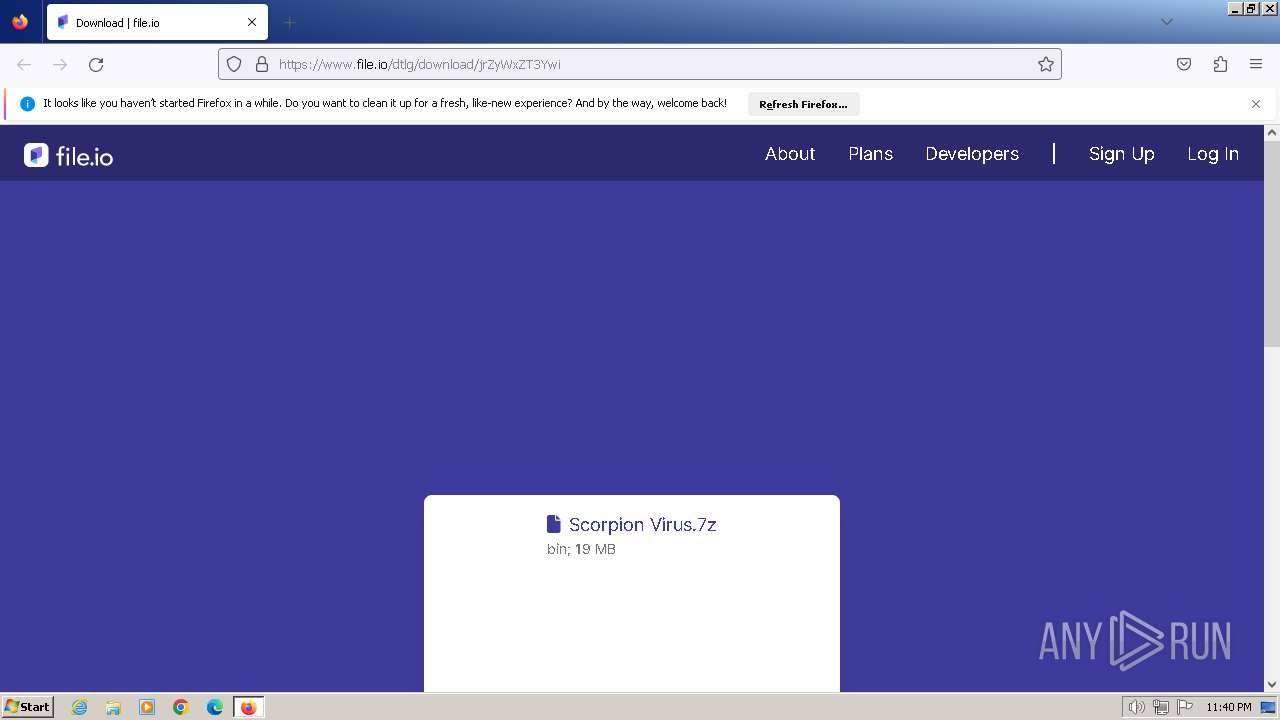The image size is (1280, 720).
Task: Switch to Firefox taskbar button
Action: tap(248, 707)
